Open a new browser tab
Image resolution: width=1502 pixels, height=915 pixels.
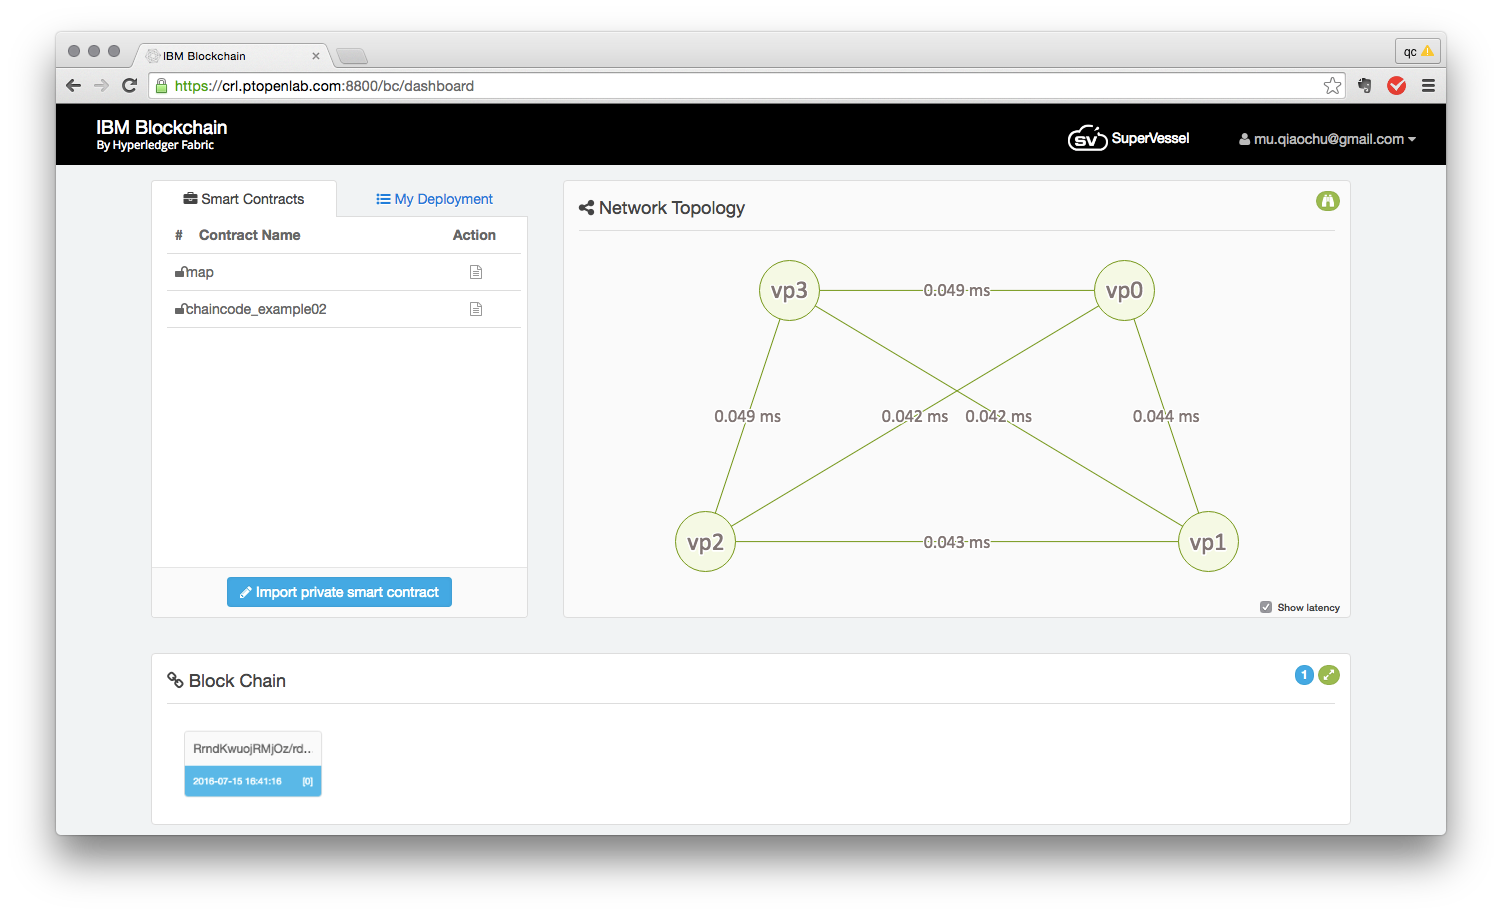pyautogui.click(x=352, y=56)
